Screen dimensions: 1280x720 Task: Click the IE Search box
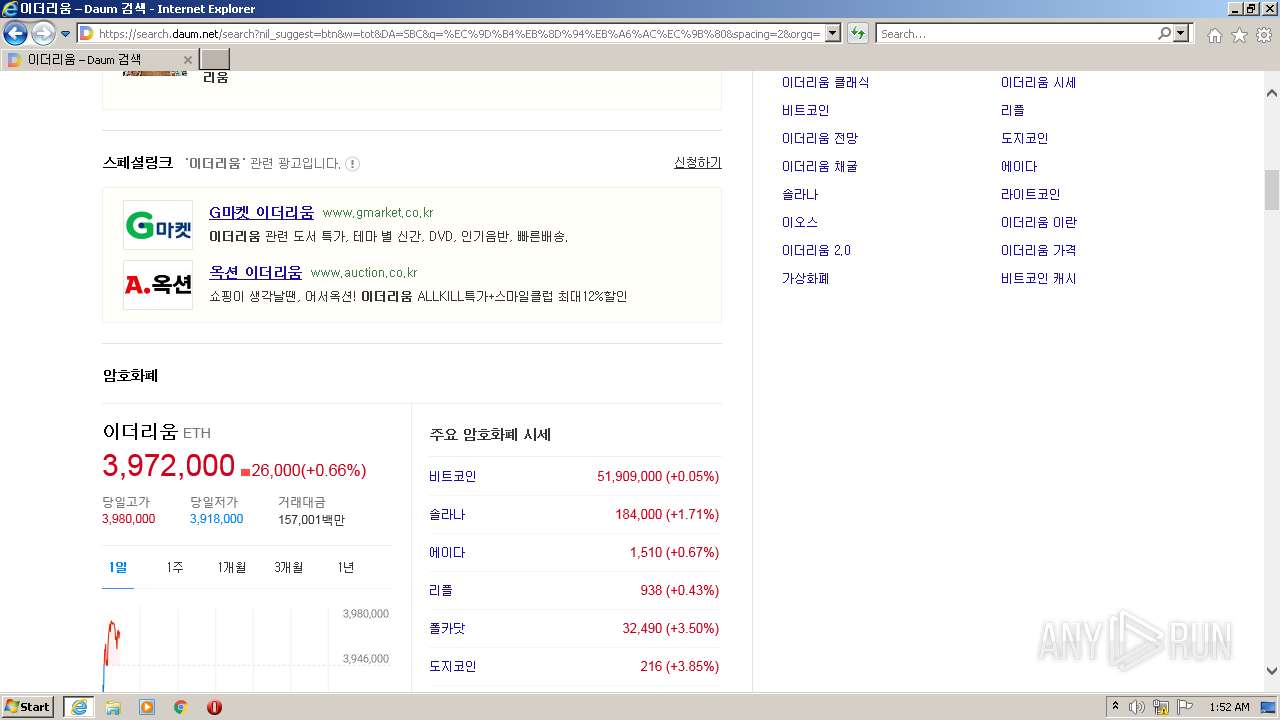(1015, 34)
